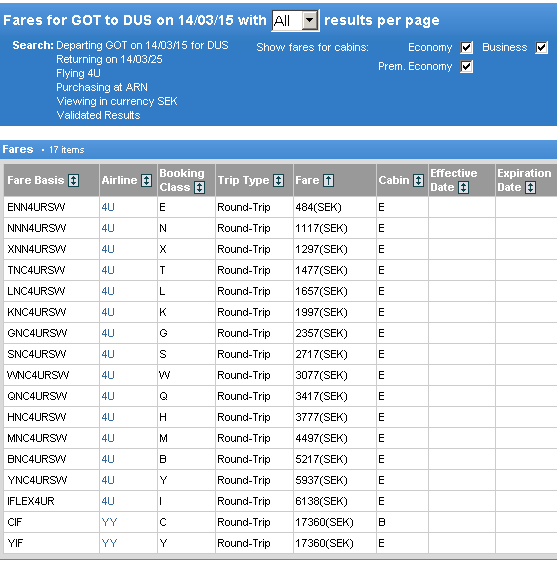
Task: Open YY airline link for YIF
Action: [109, 543]
